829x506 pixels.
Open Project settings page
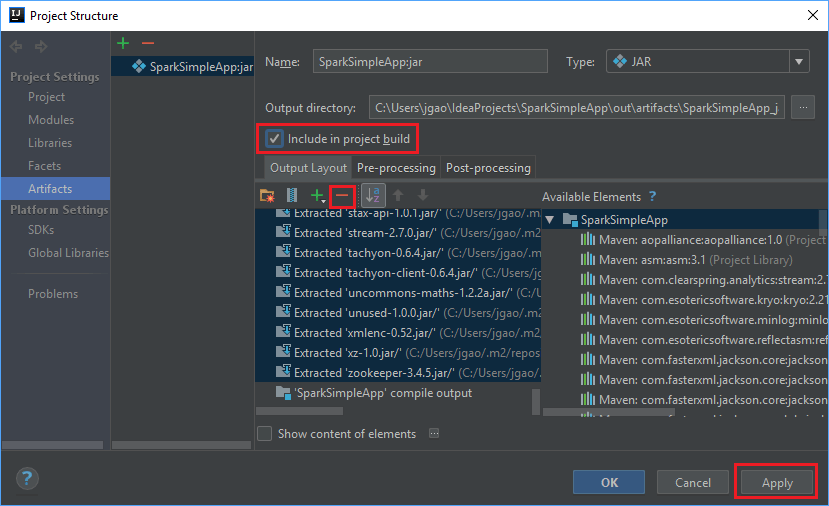pyautogui.click(x=47, y=97)
